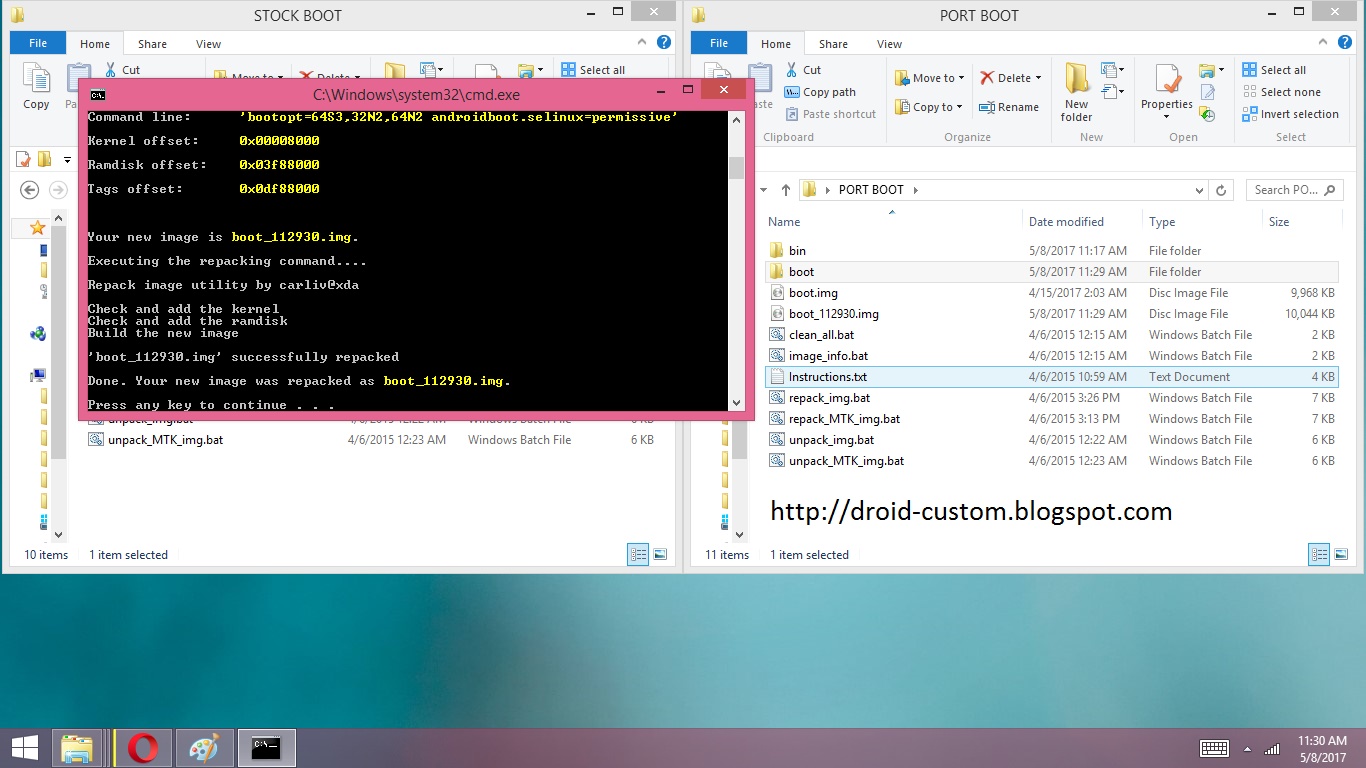Open the address bar history dropdown

[1198, 189]
